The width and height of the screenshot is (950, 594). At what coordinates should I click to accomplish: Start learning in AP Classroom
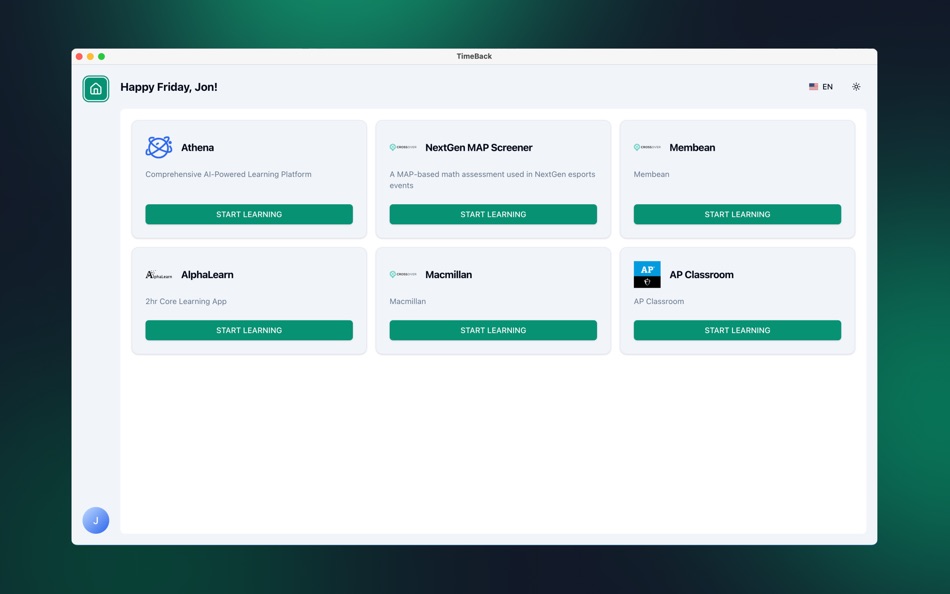737,330
